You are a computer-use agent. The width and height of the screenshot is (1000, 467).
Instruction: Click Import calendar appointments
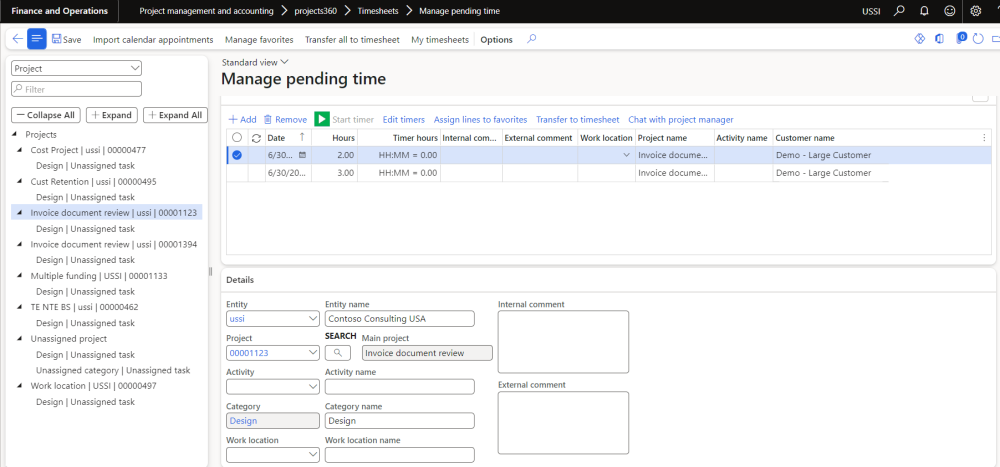pos(153,40)
